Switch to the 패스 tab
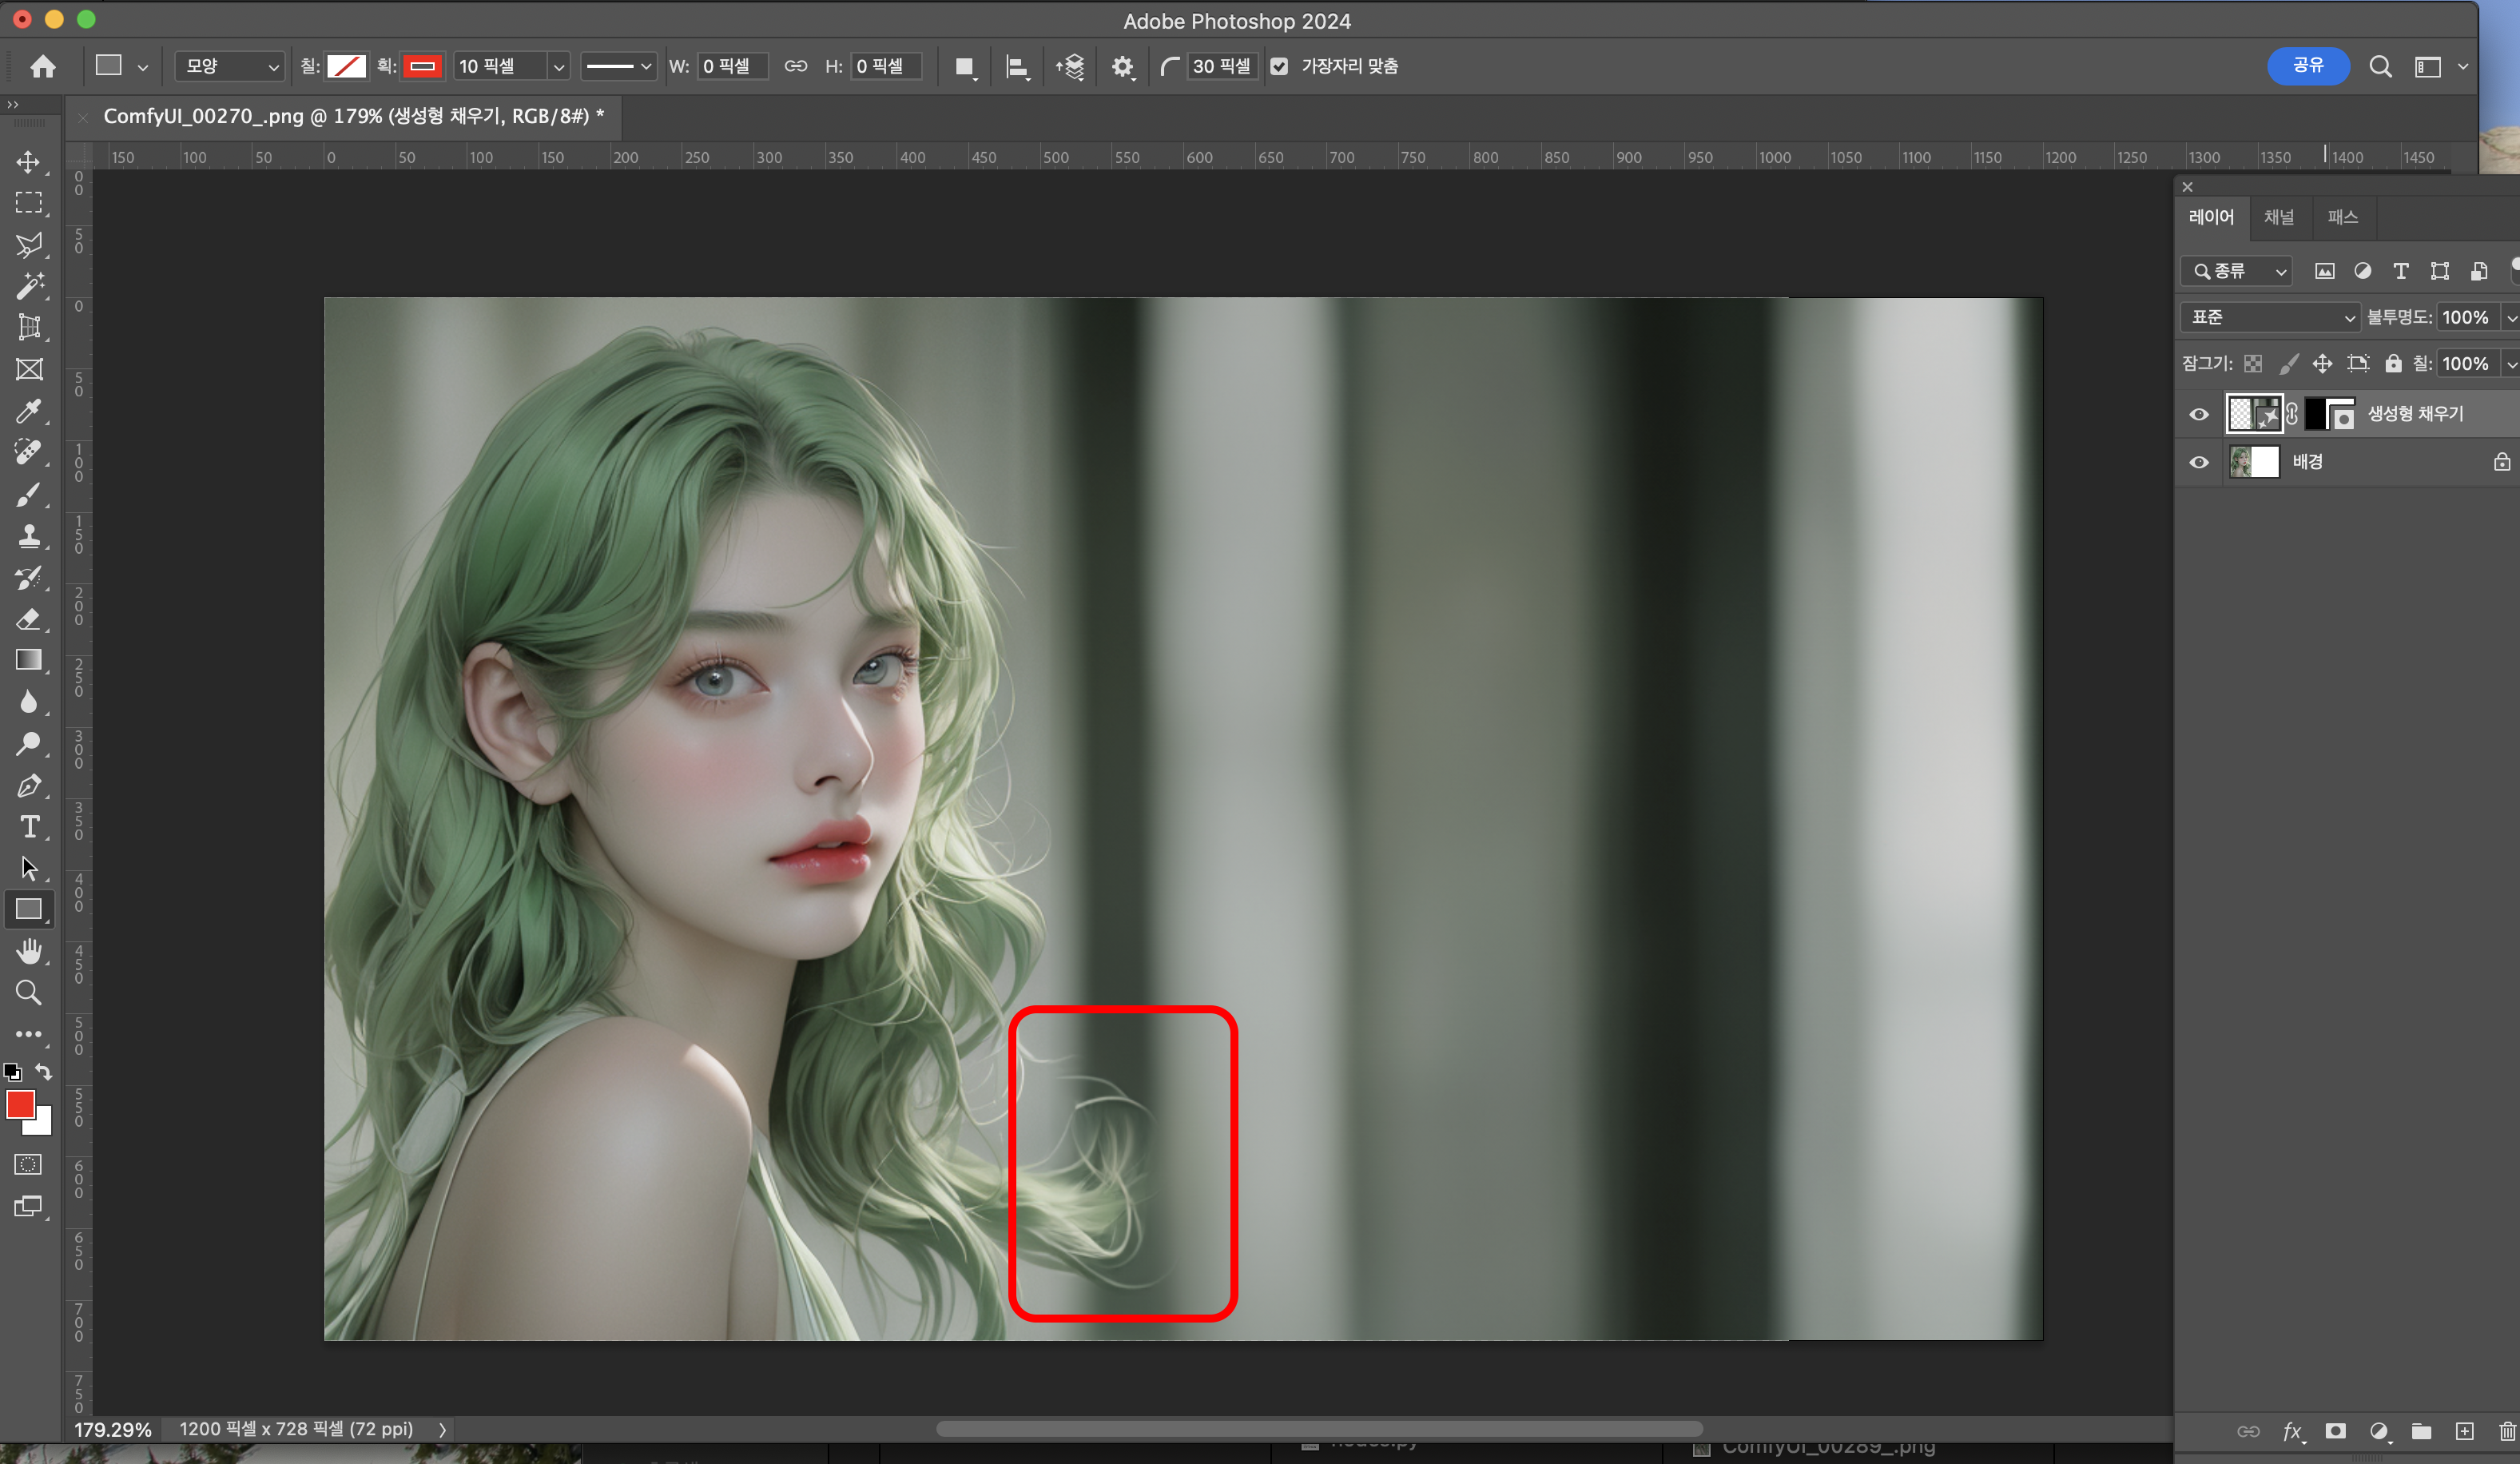Viewport: 2520px width, 1464px height. pos(2342,217)
